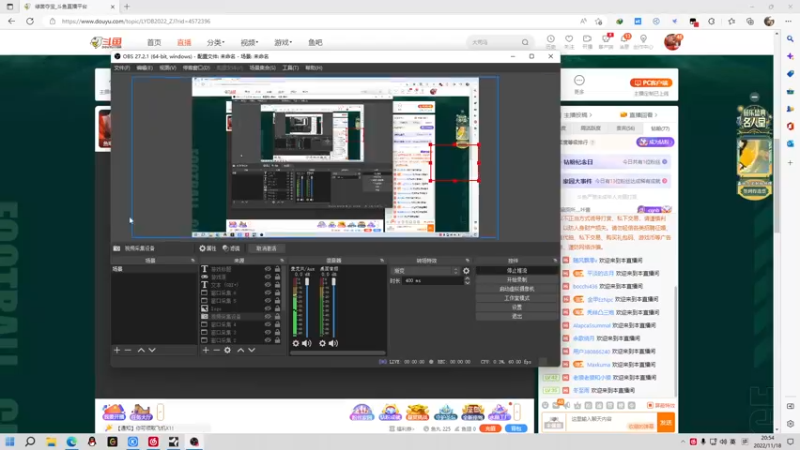Click mic/Aux volume slider
Screen dimensions: 800x450
tap(307, 308)
